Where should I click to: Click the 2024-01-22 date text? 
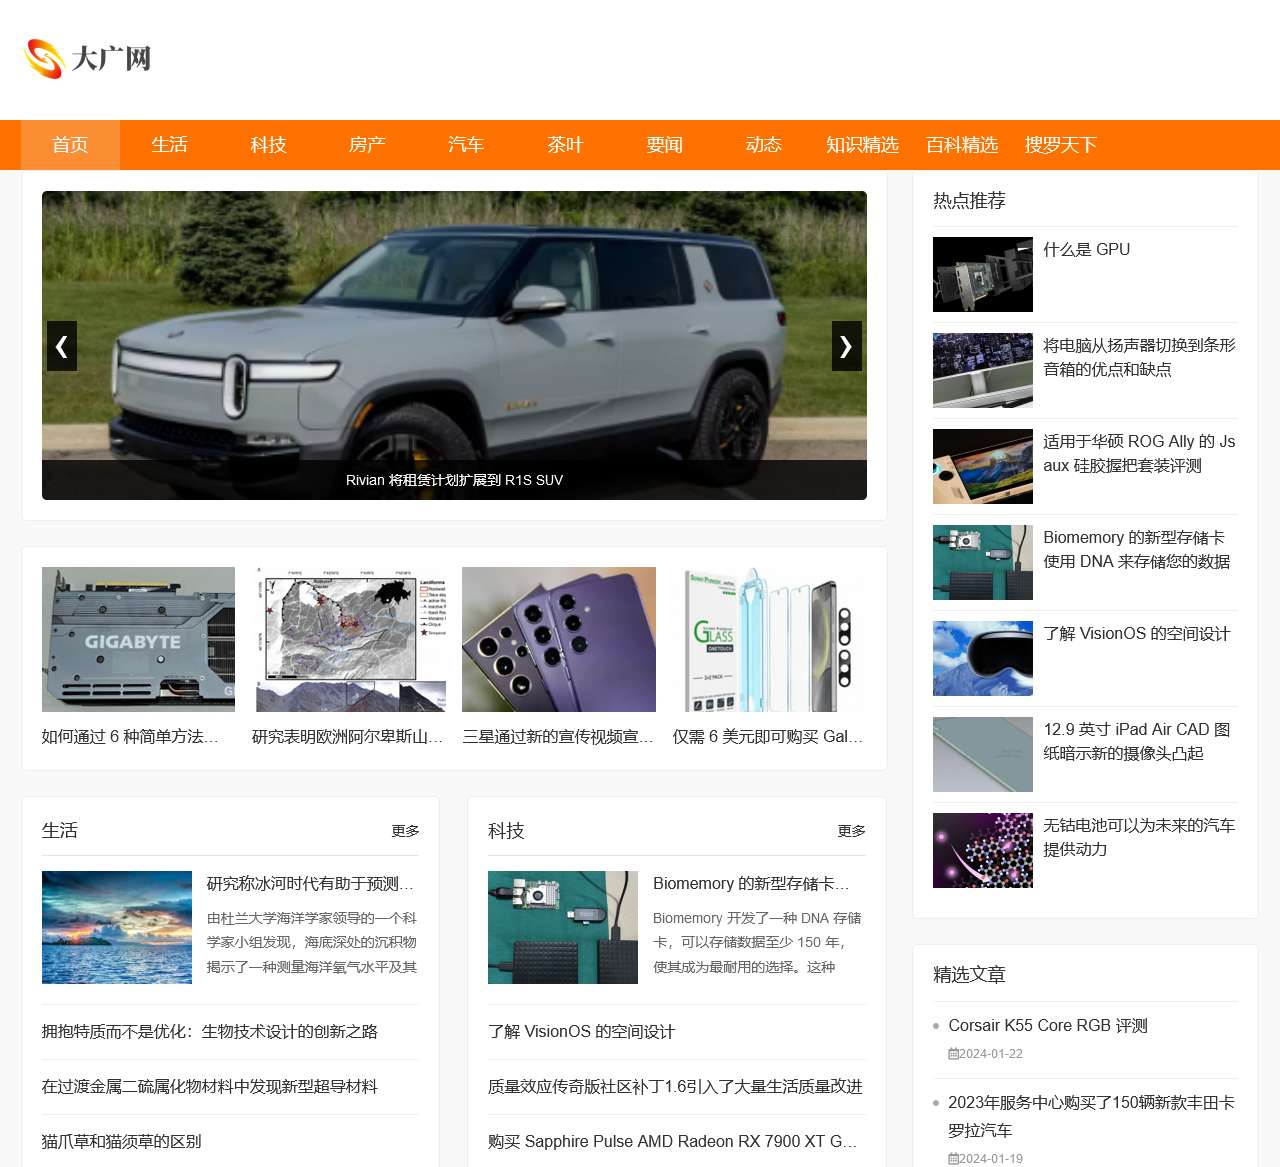click(x=991, y=1054)
